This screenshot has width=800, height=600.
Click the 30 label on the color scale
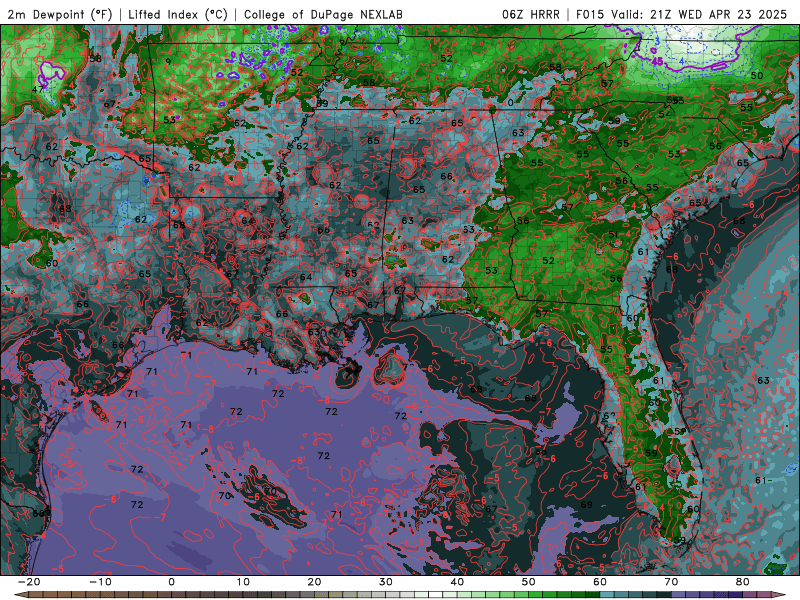386,582
